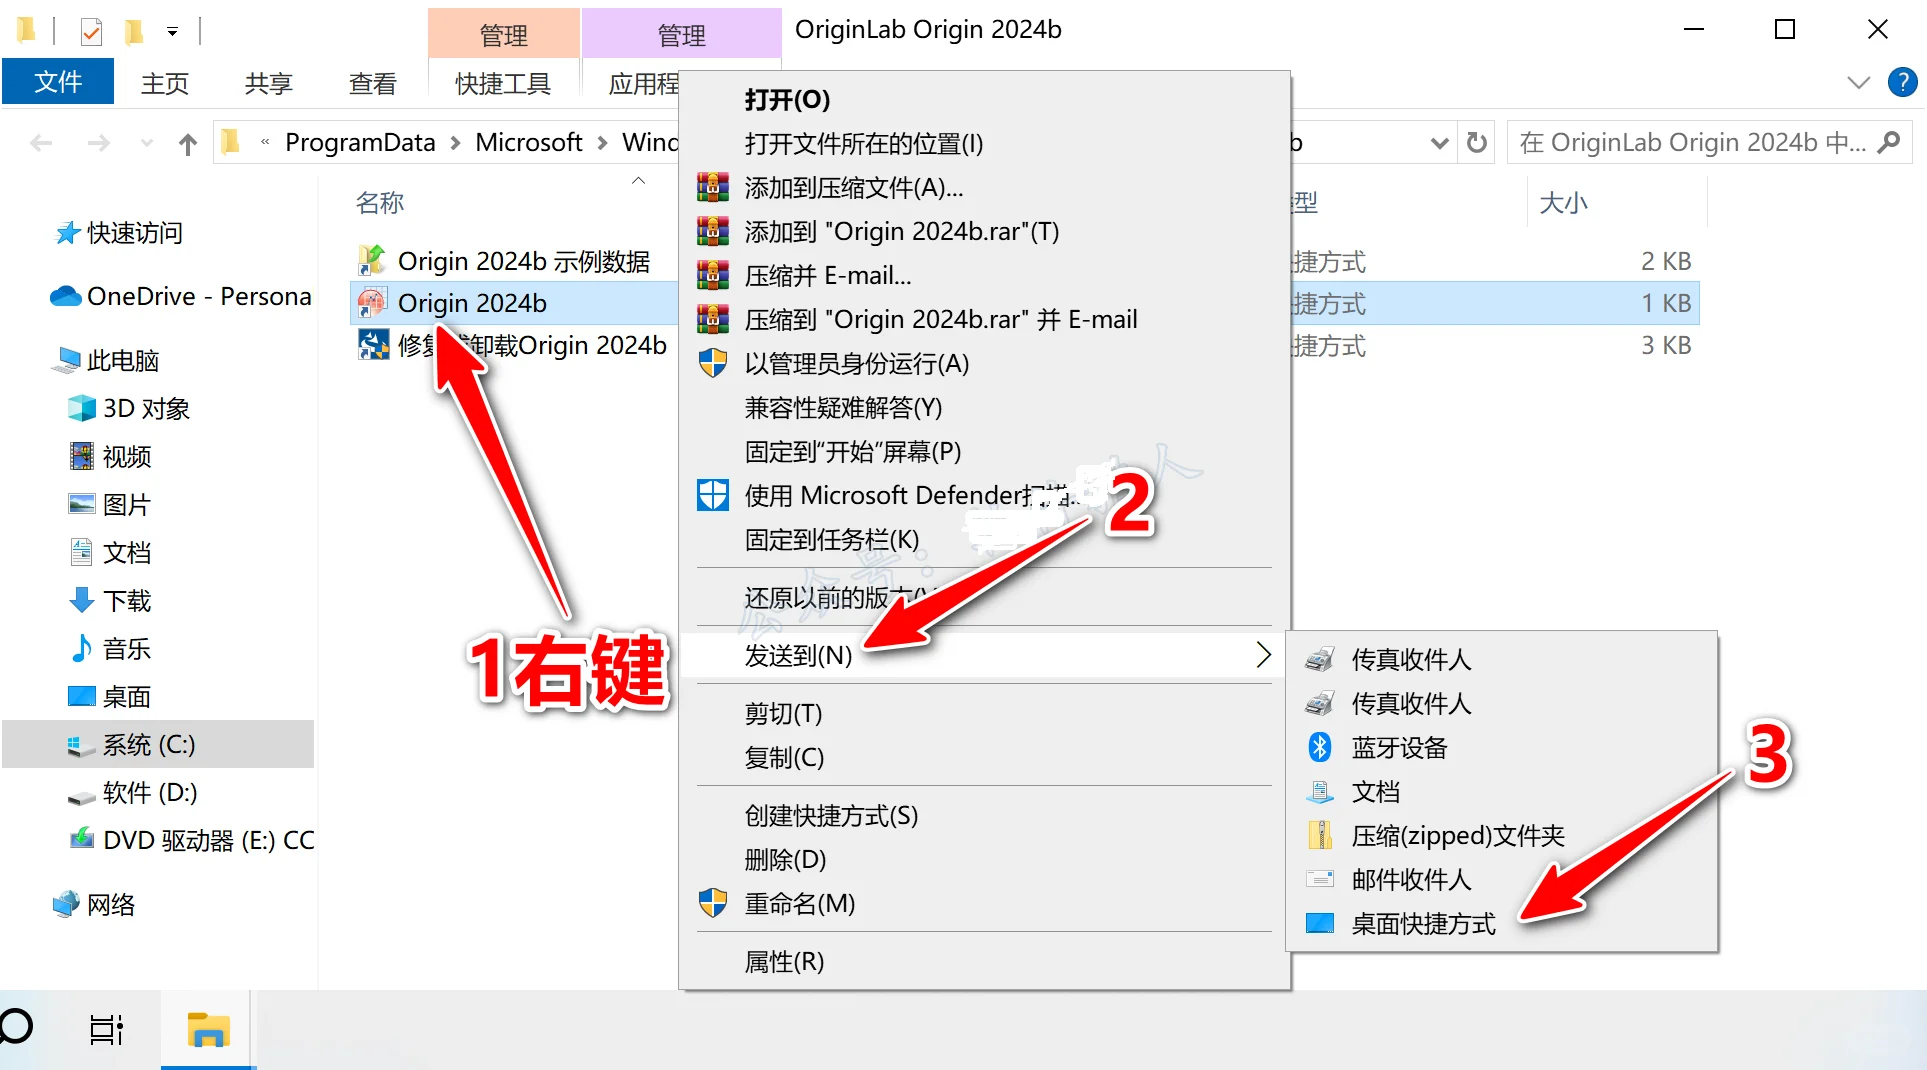Click inside the OriginLab search box
1927x1070 pixels.
pyautogui.click(x=1690, y=142)
